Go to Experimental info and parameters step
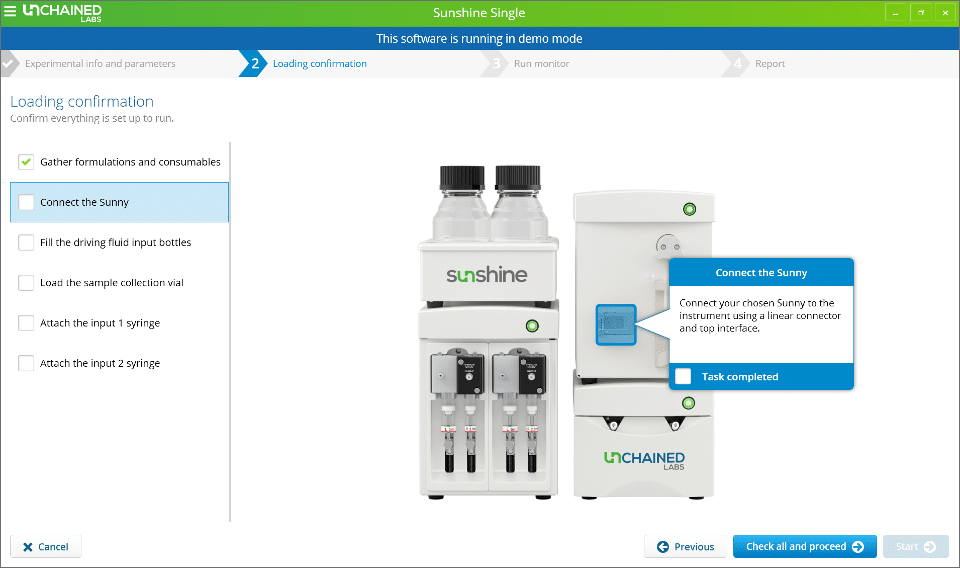The image size is (960, 568). 100,64
